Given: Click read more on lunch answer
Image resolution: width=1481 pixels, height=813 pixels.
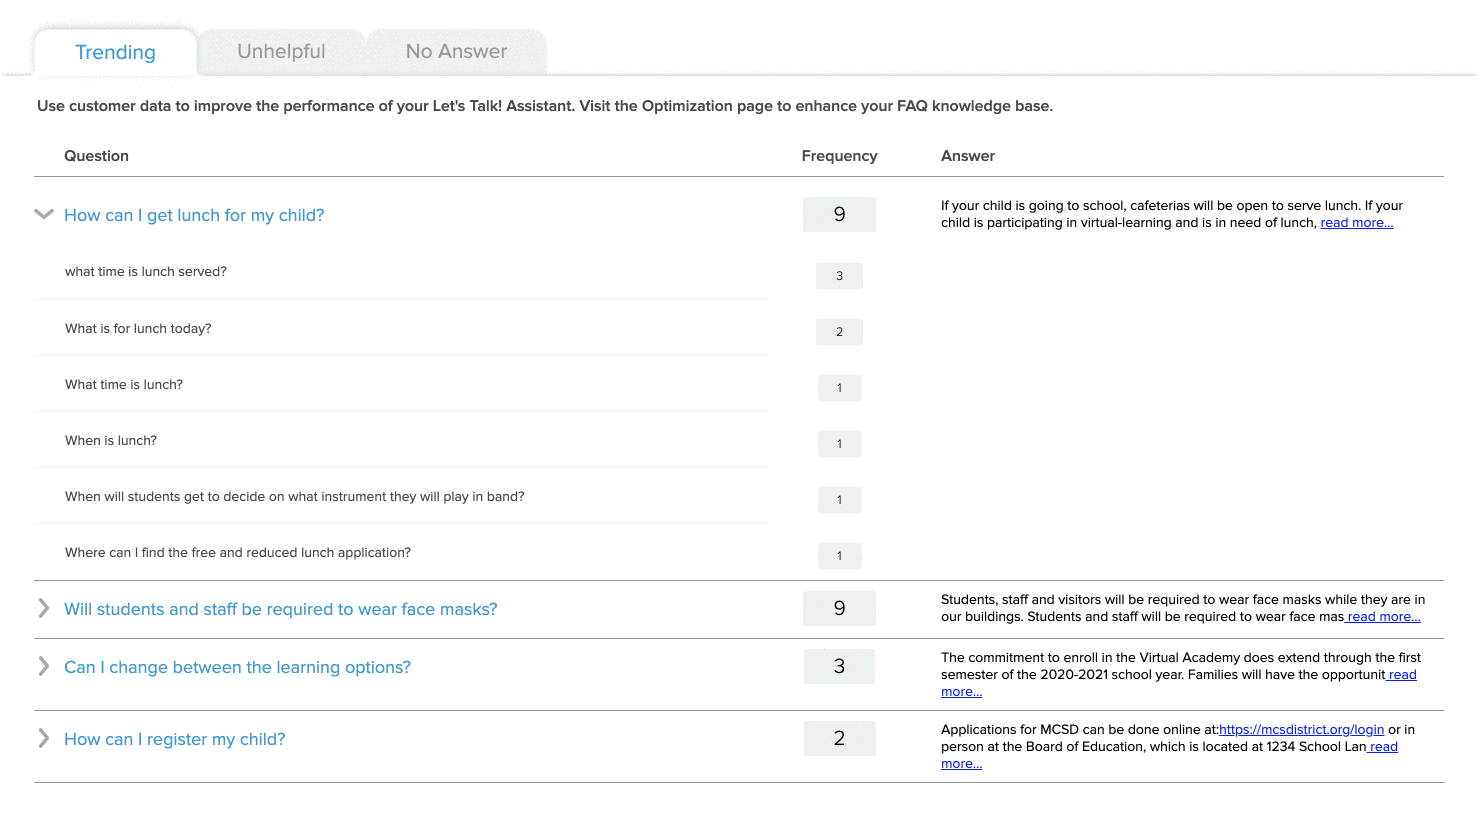Looking at the screenshot, I should 1356,223.
